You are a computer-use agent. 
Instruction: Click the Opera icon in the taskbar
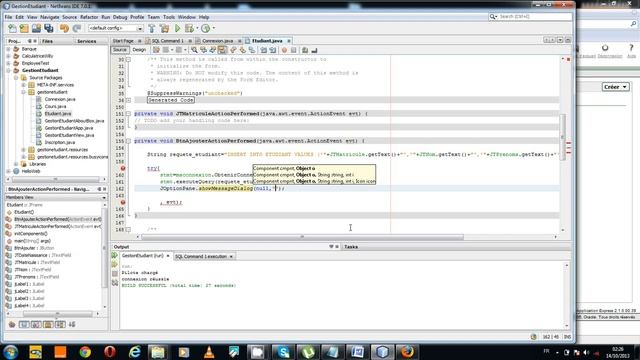pyautogui.click(x=110, y=351)
